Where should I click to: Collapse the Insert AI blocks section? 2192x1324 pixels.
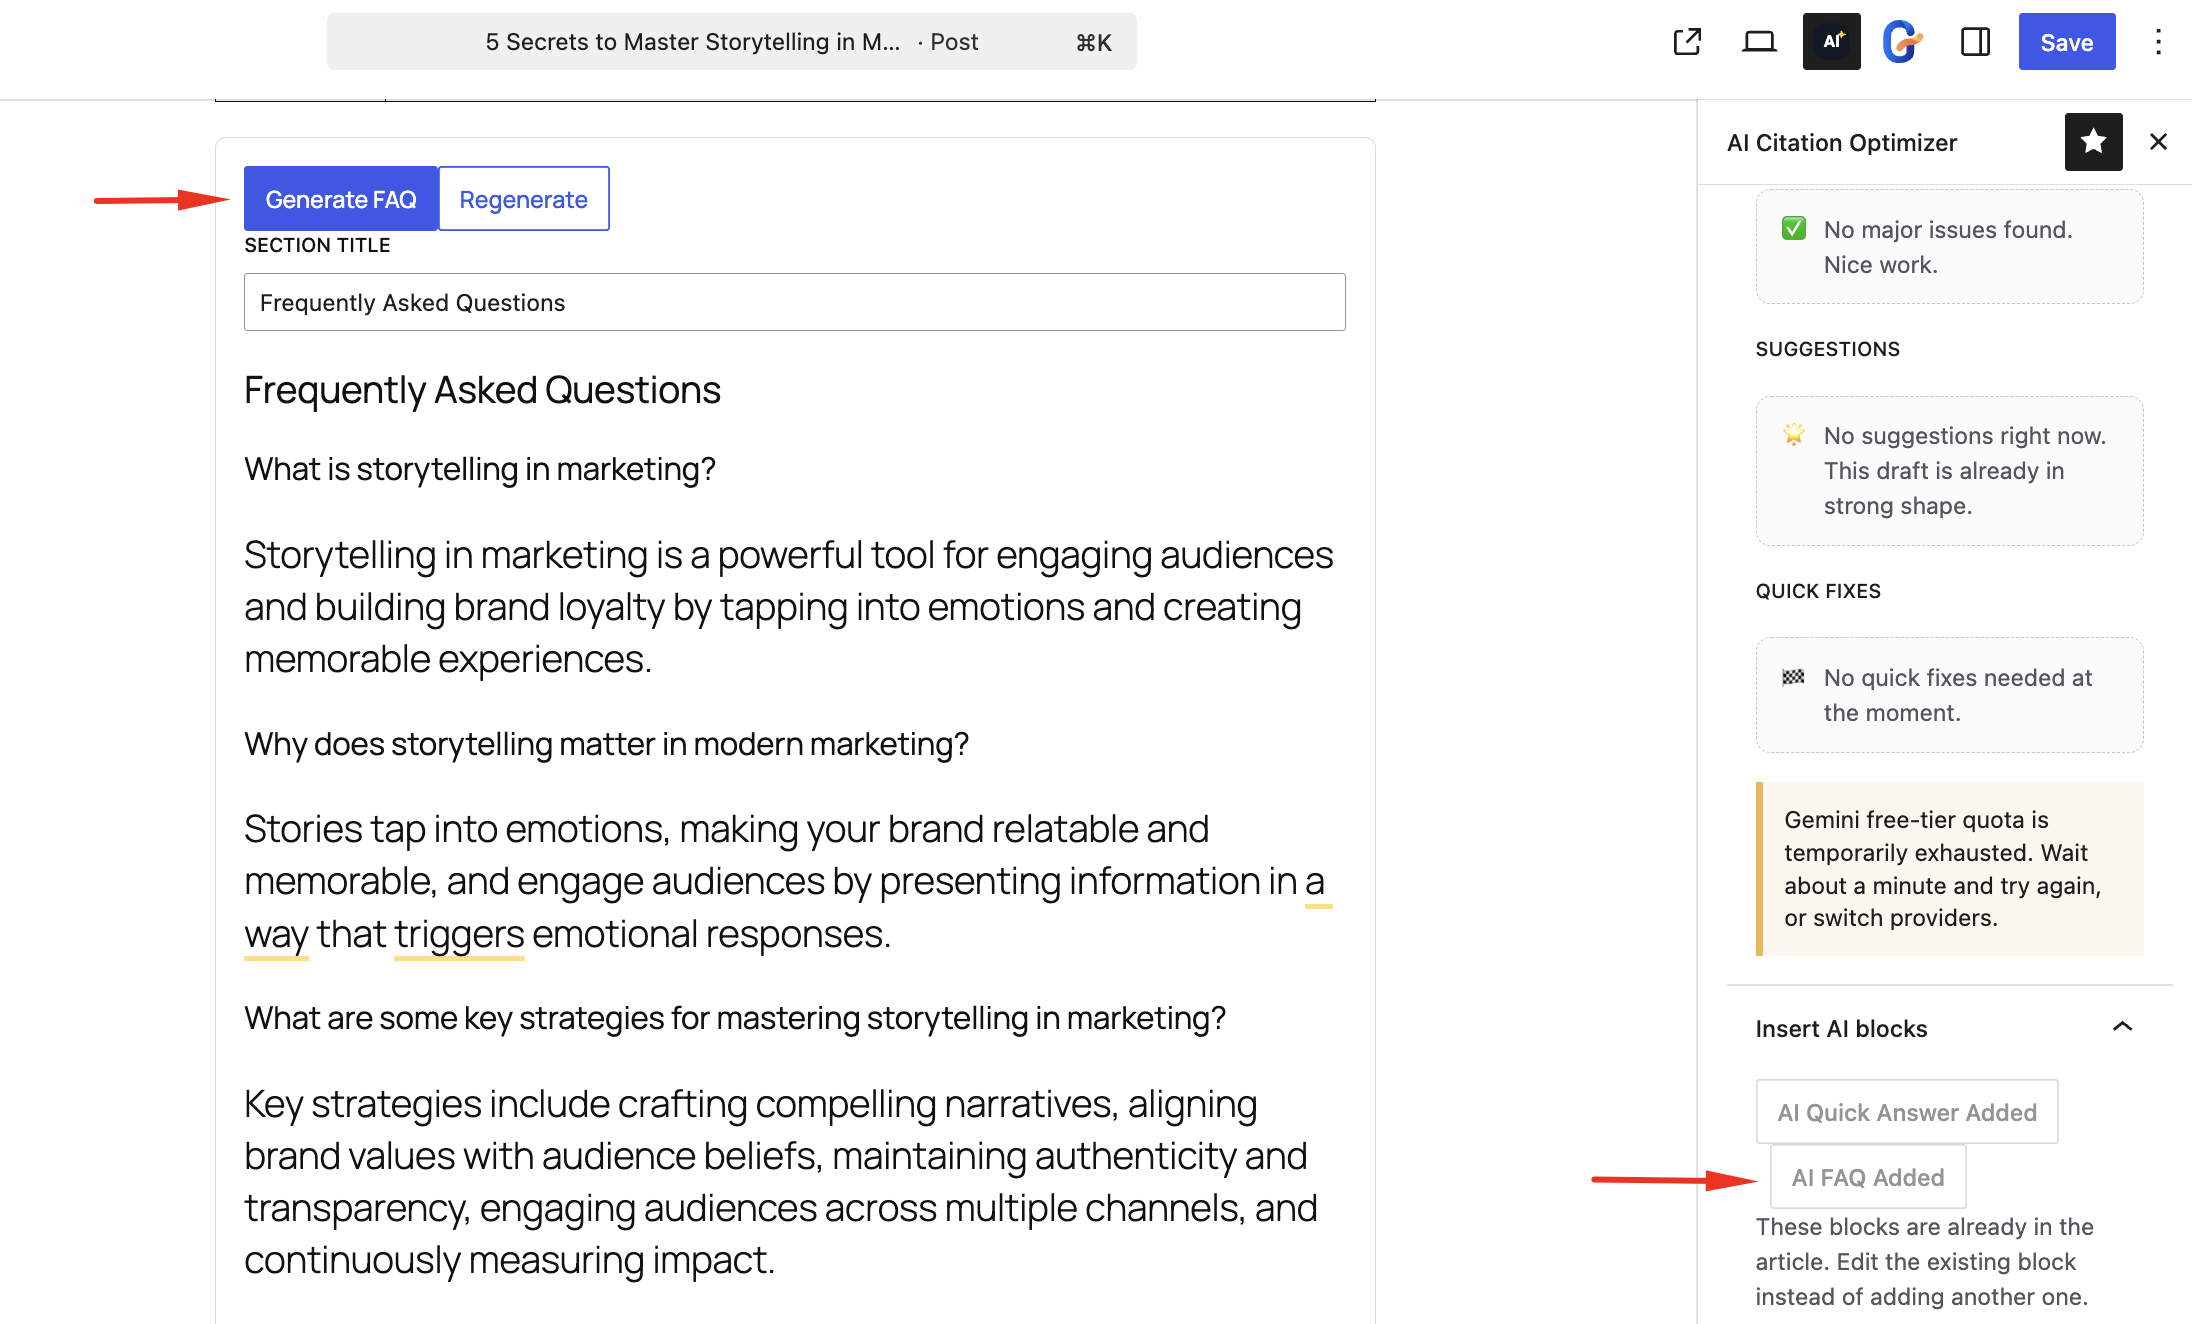pyautogui.click(x=2122, y=1028)
